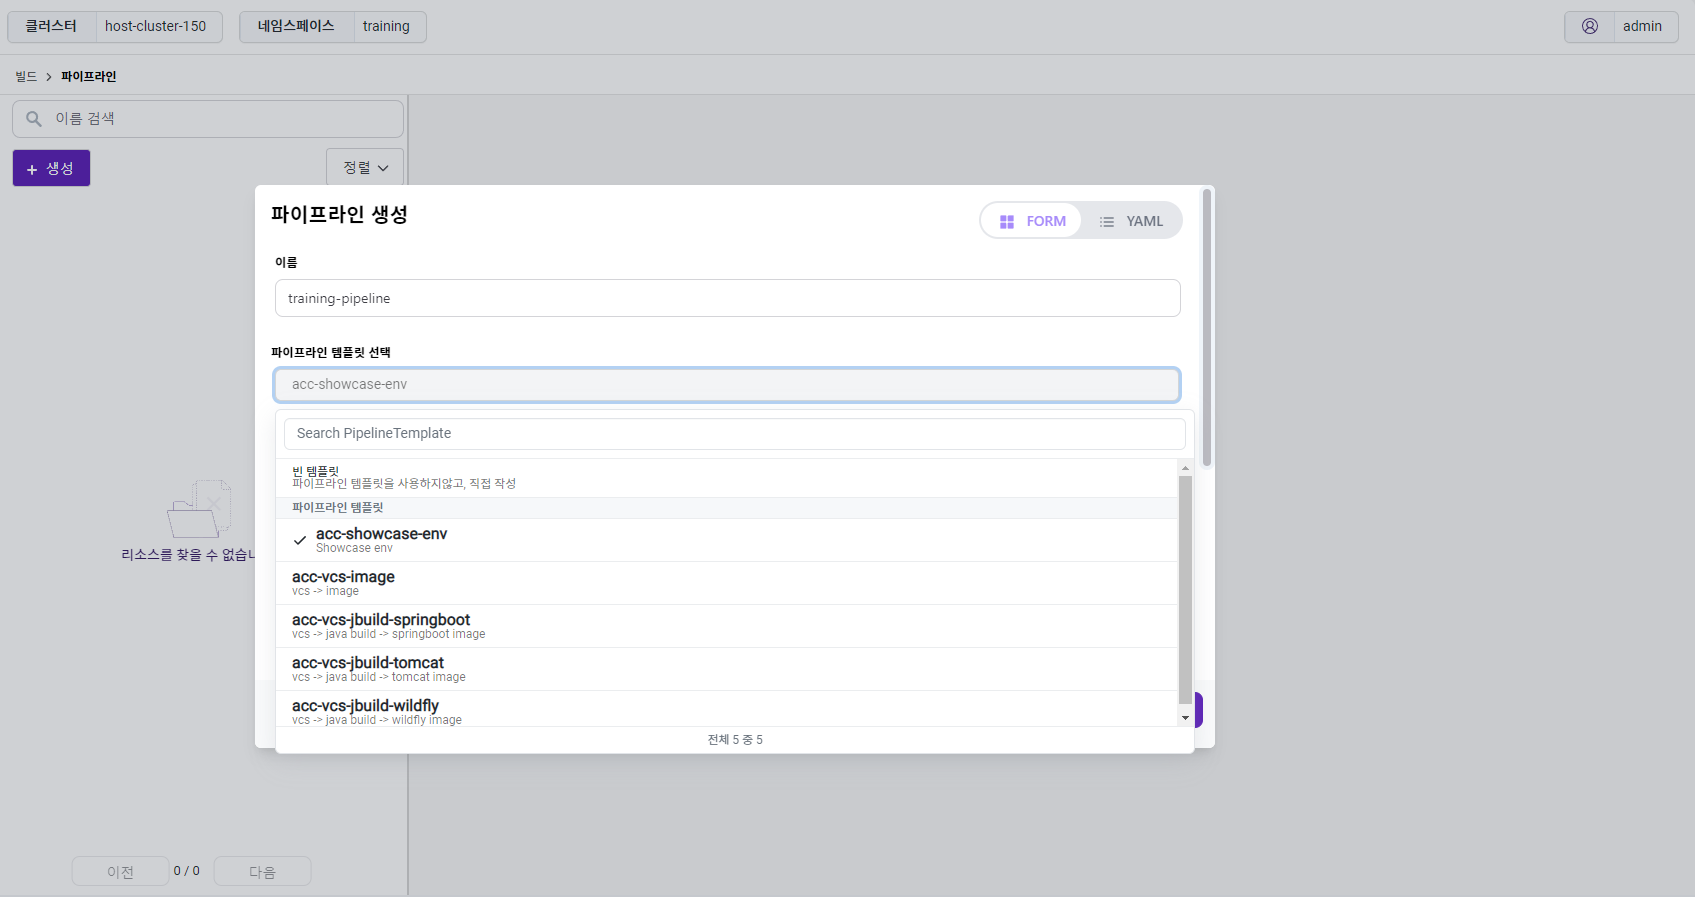Pick acc-vcs-jbuild-wildfly template

pos(727,711)
